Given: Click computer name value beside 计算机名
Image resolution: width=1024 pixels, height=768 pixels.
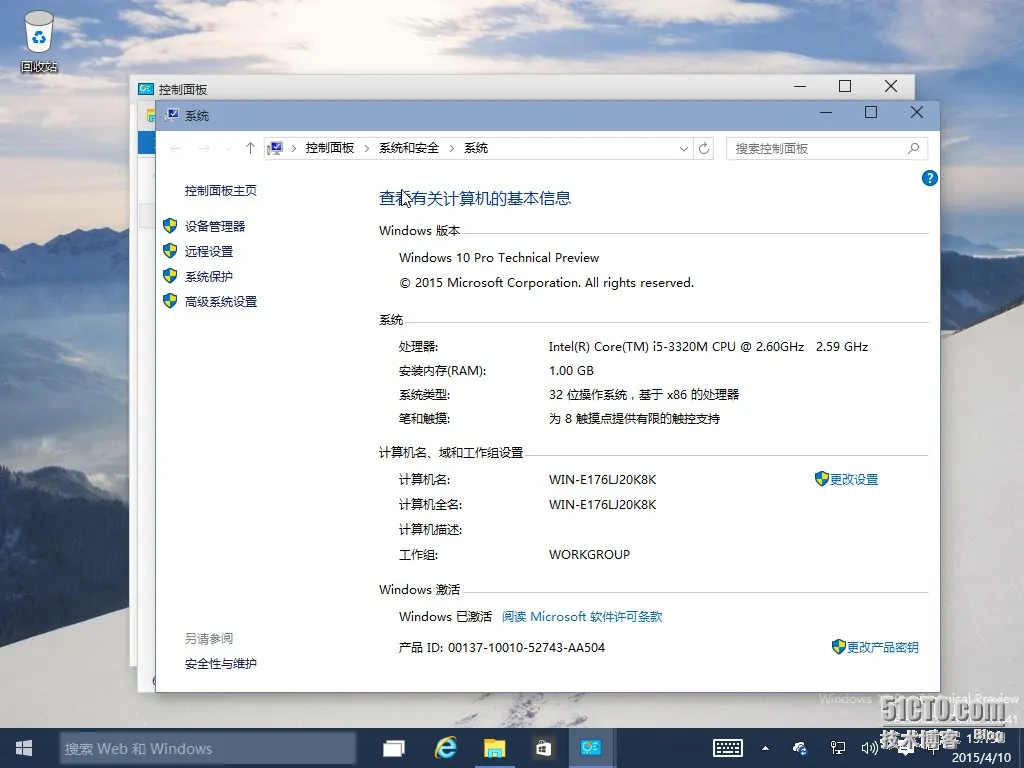Looking at the screenshot, I should [602, 479].
